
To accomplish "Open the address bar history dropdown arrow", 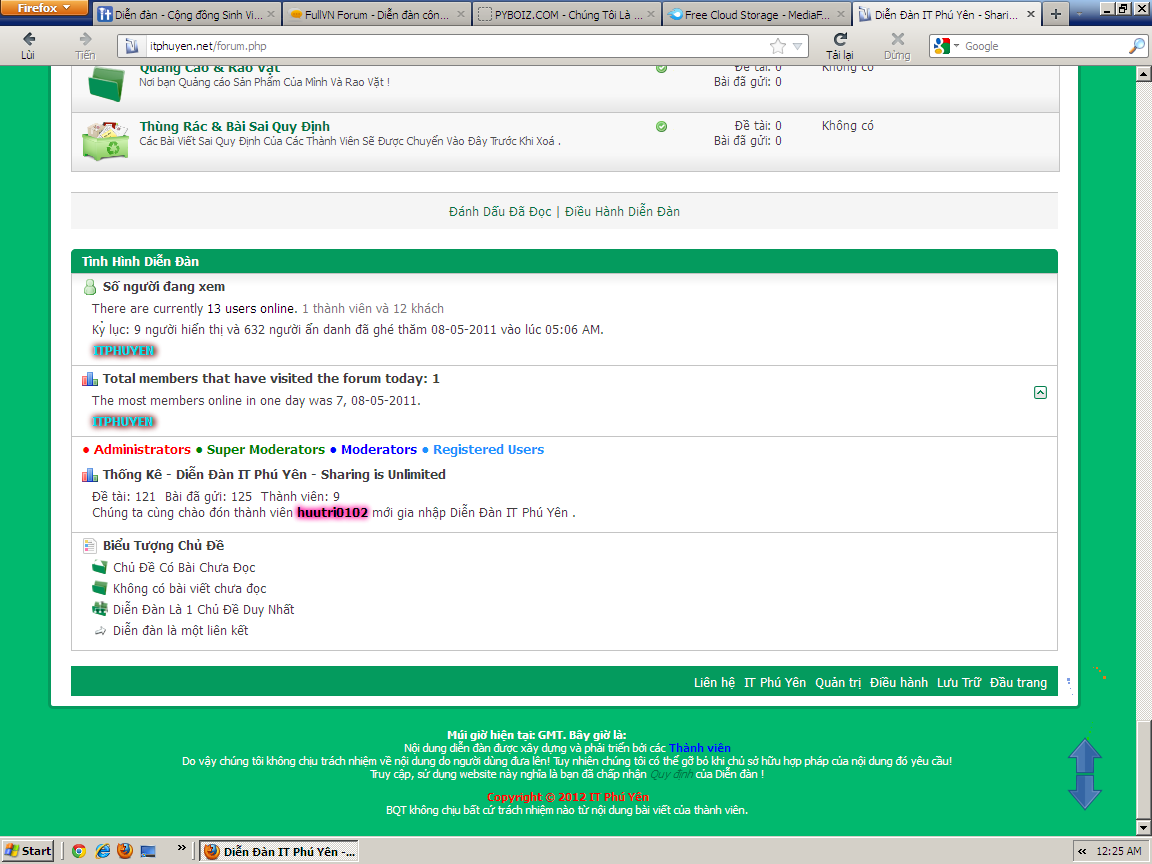I will point(798,46).
